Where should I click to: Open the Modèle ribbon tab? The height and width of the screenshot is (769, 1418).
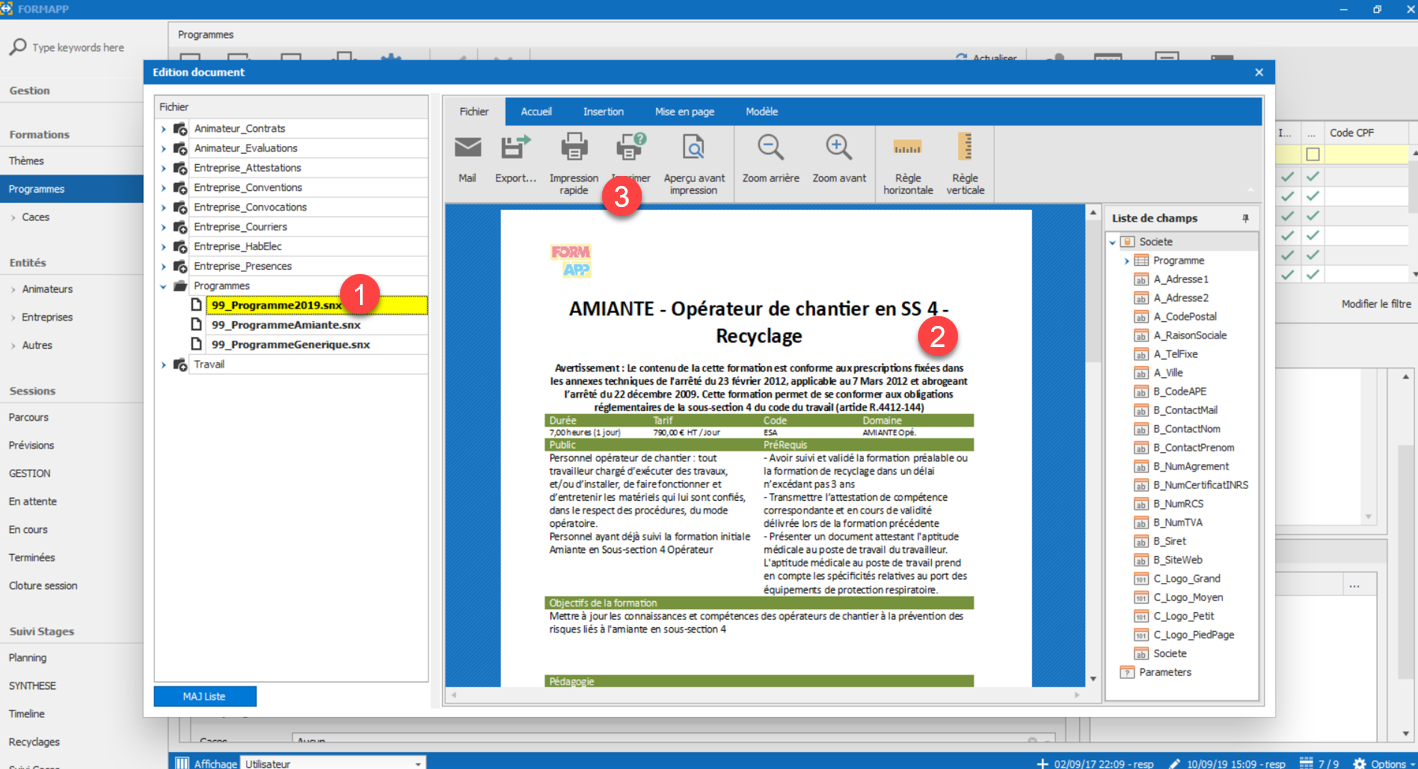[x=762, y=112]
